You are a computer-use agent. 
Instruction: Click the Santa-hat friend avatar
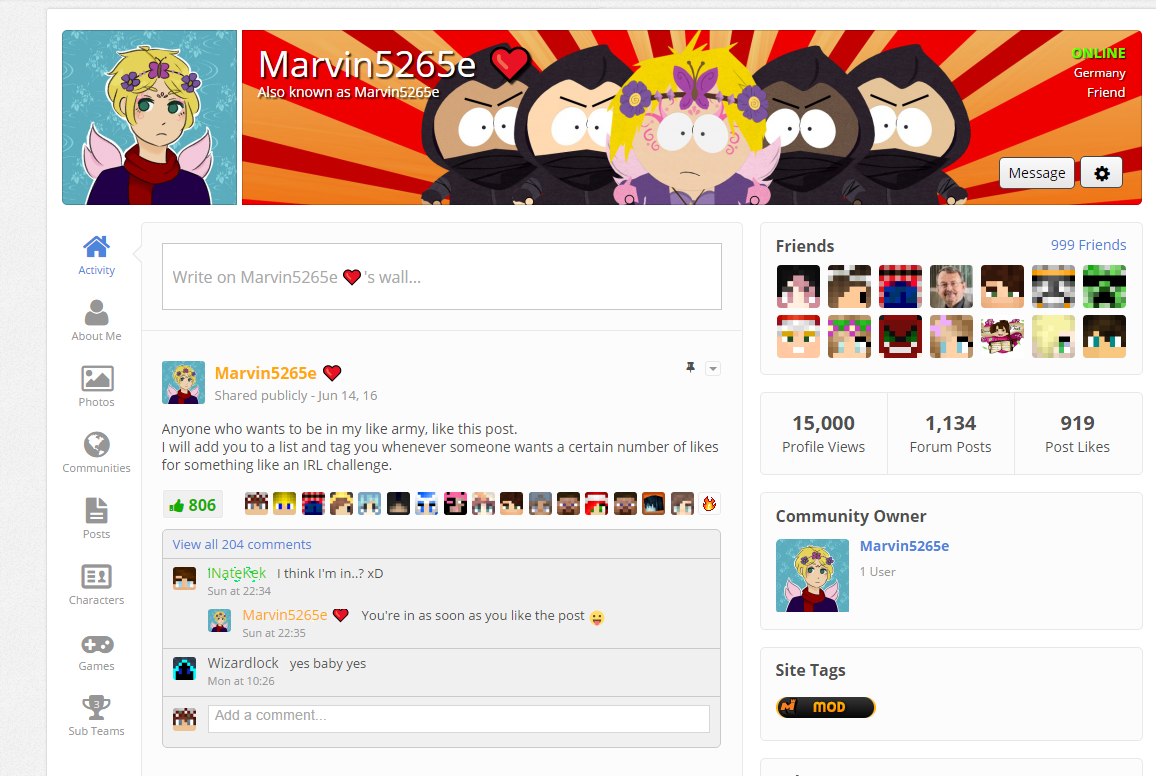point(798,336)
